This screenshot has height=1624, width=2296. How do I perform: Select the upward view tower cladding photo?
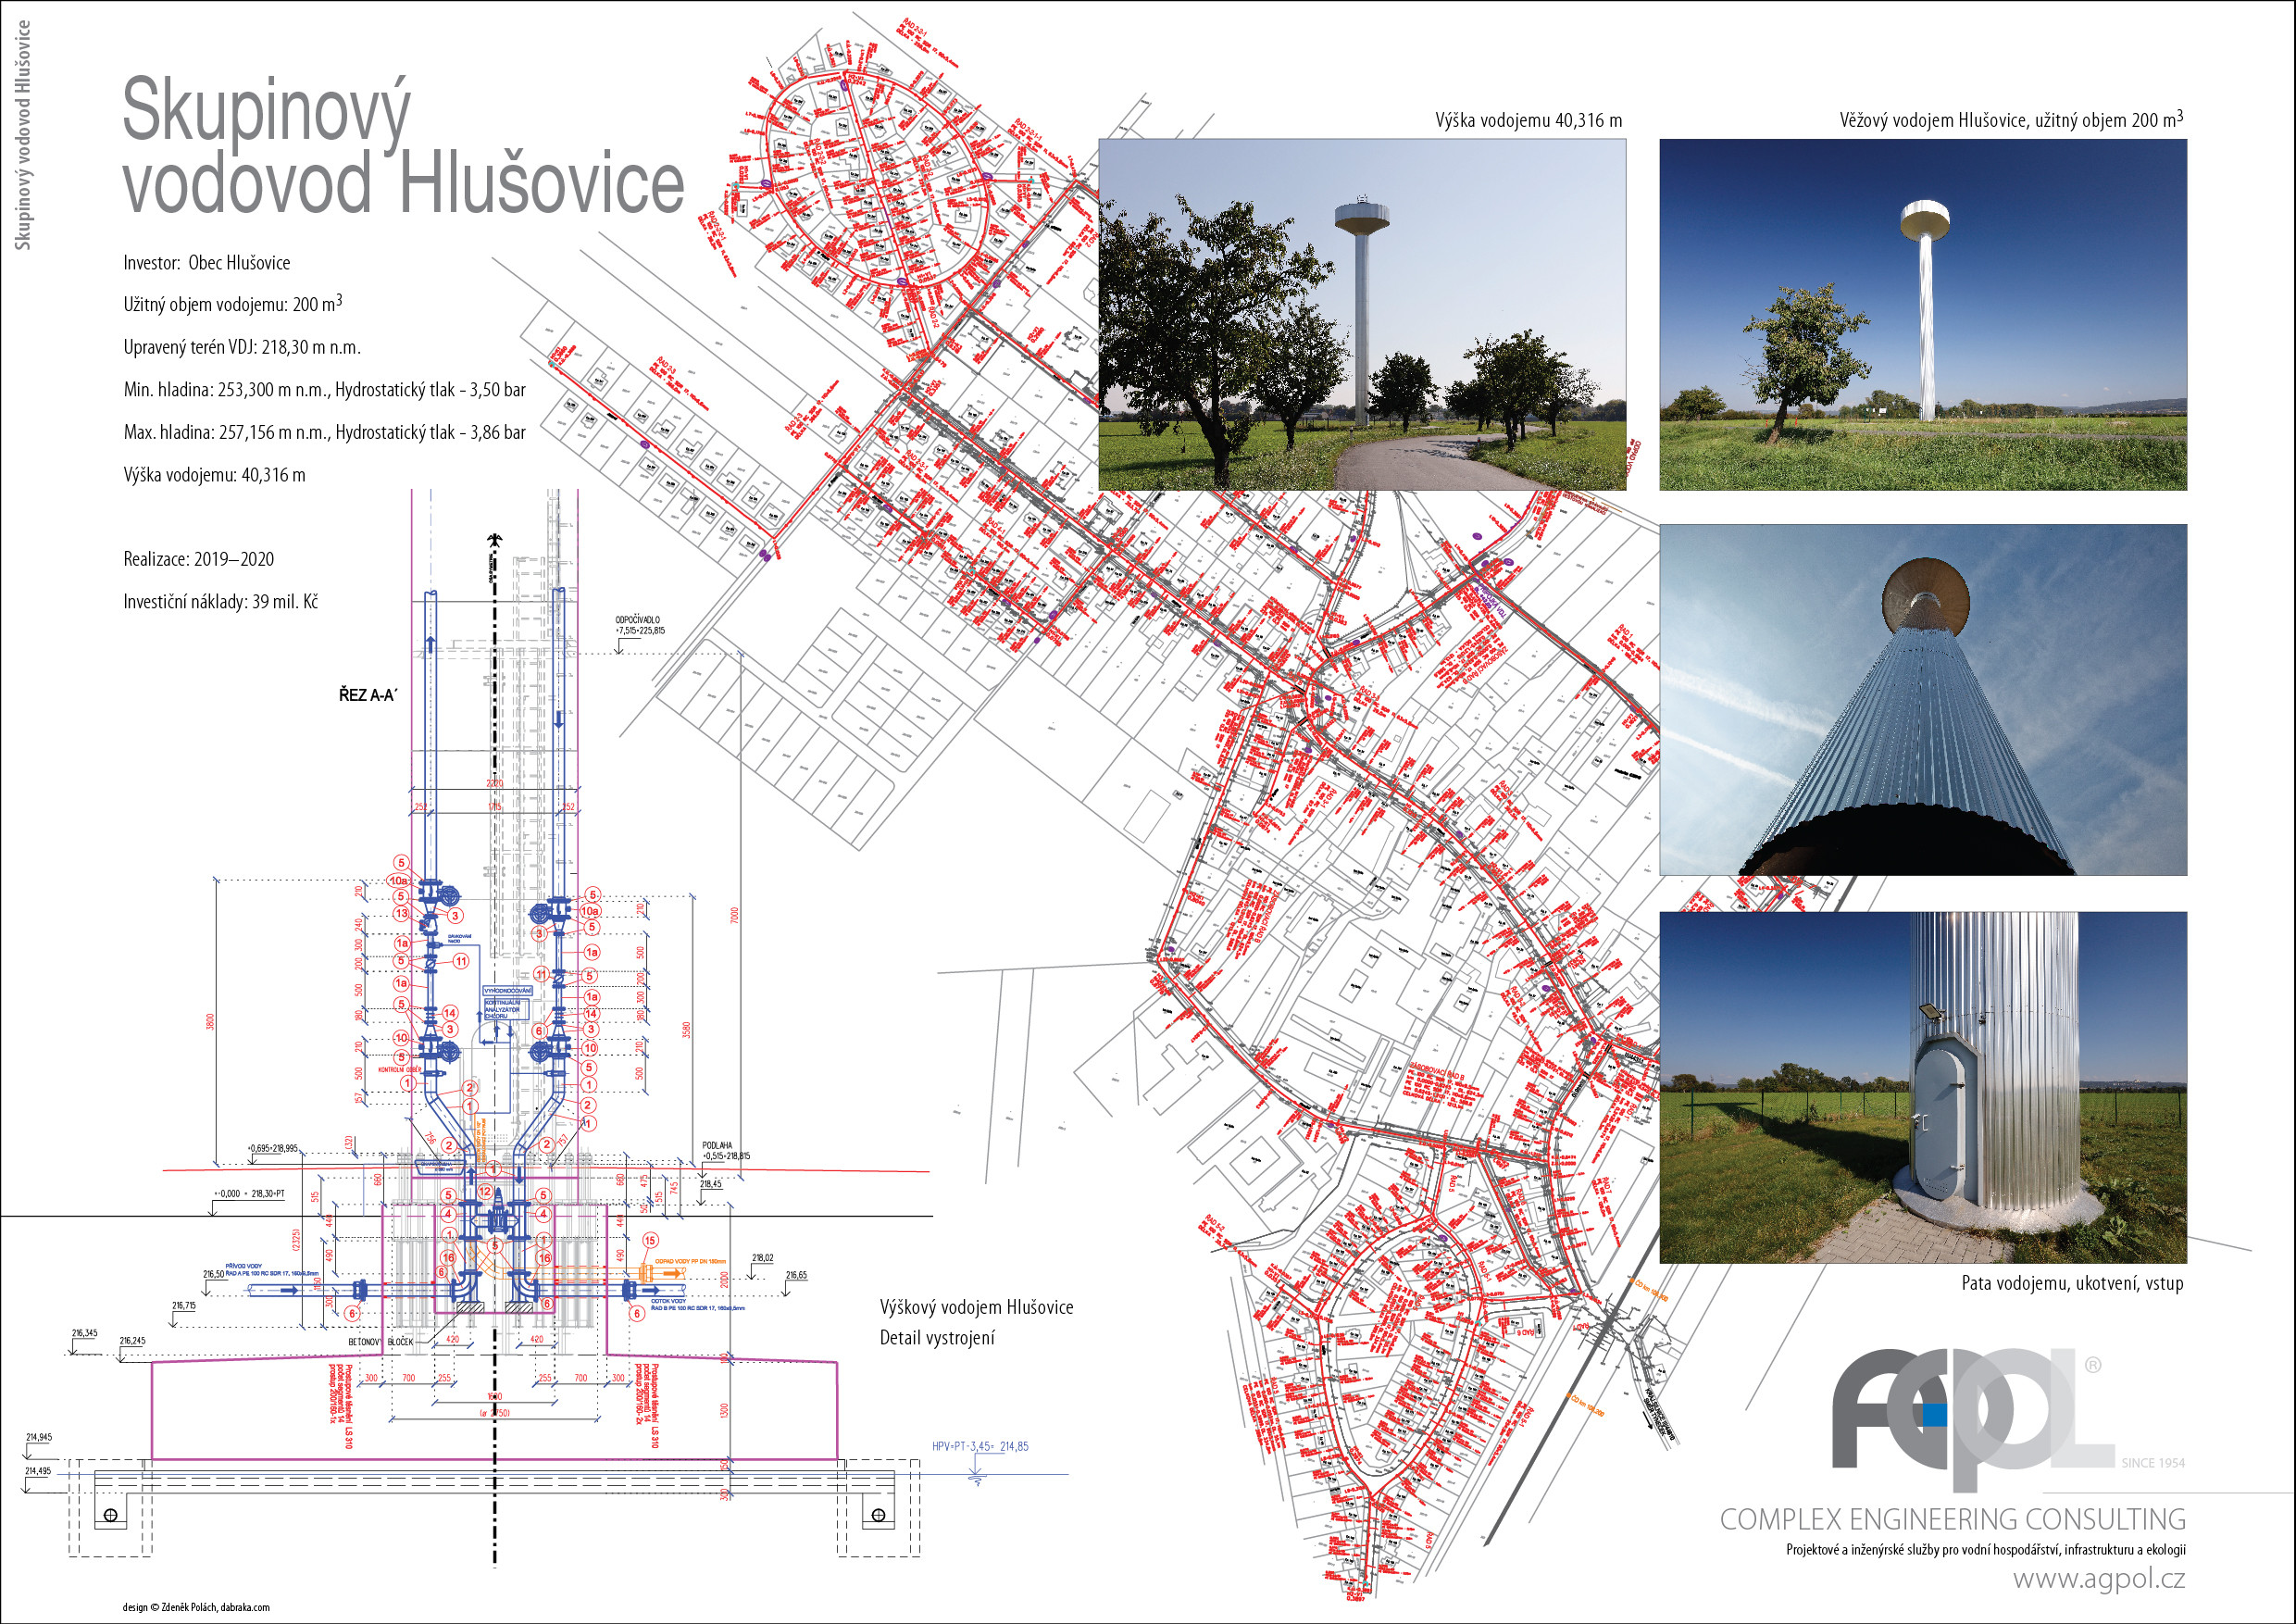point(1922,700)
